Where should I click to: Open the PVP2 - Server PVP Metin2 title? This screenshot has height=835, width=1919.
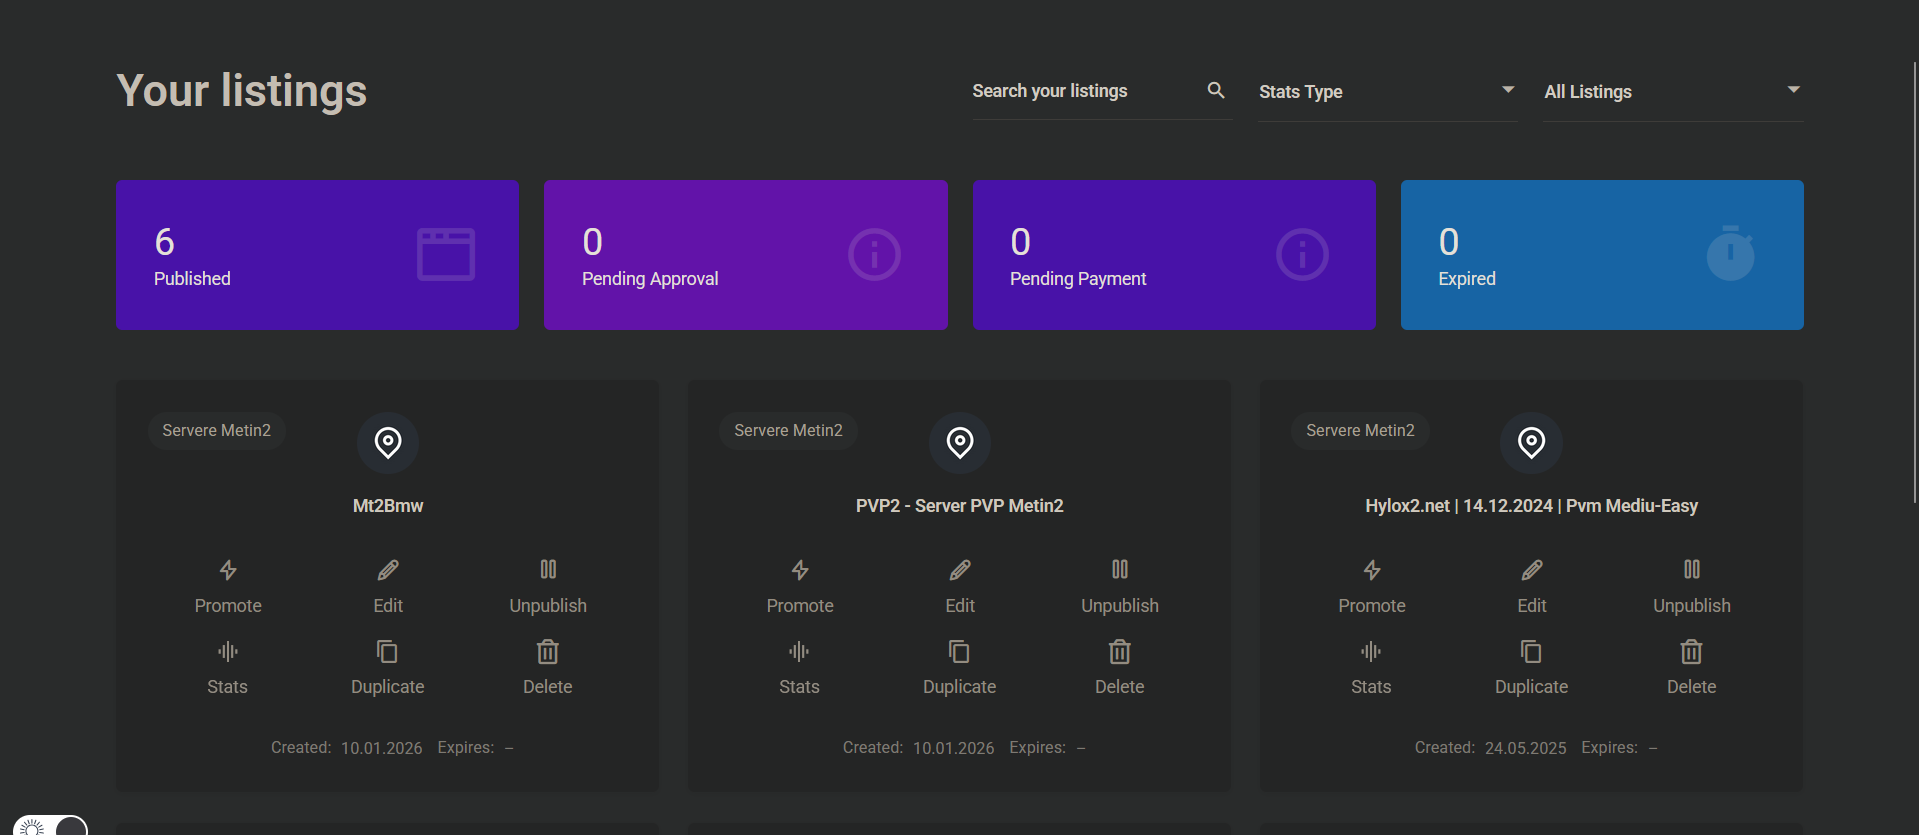tap(959, 506)
